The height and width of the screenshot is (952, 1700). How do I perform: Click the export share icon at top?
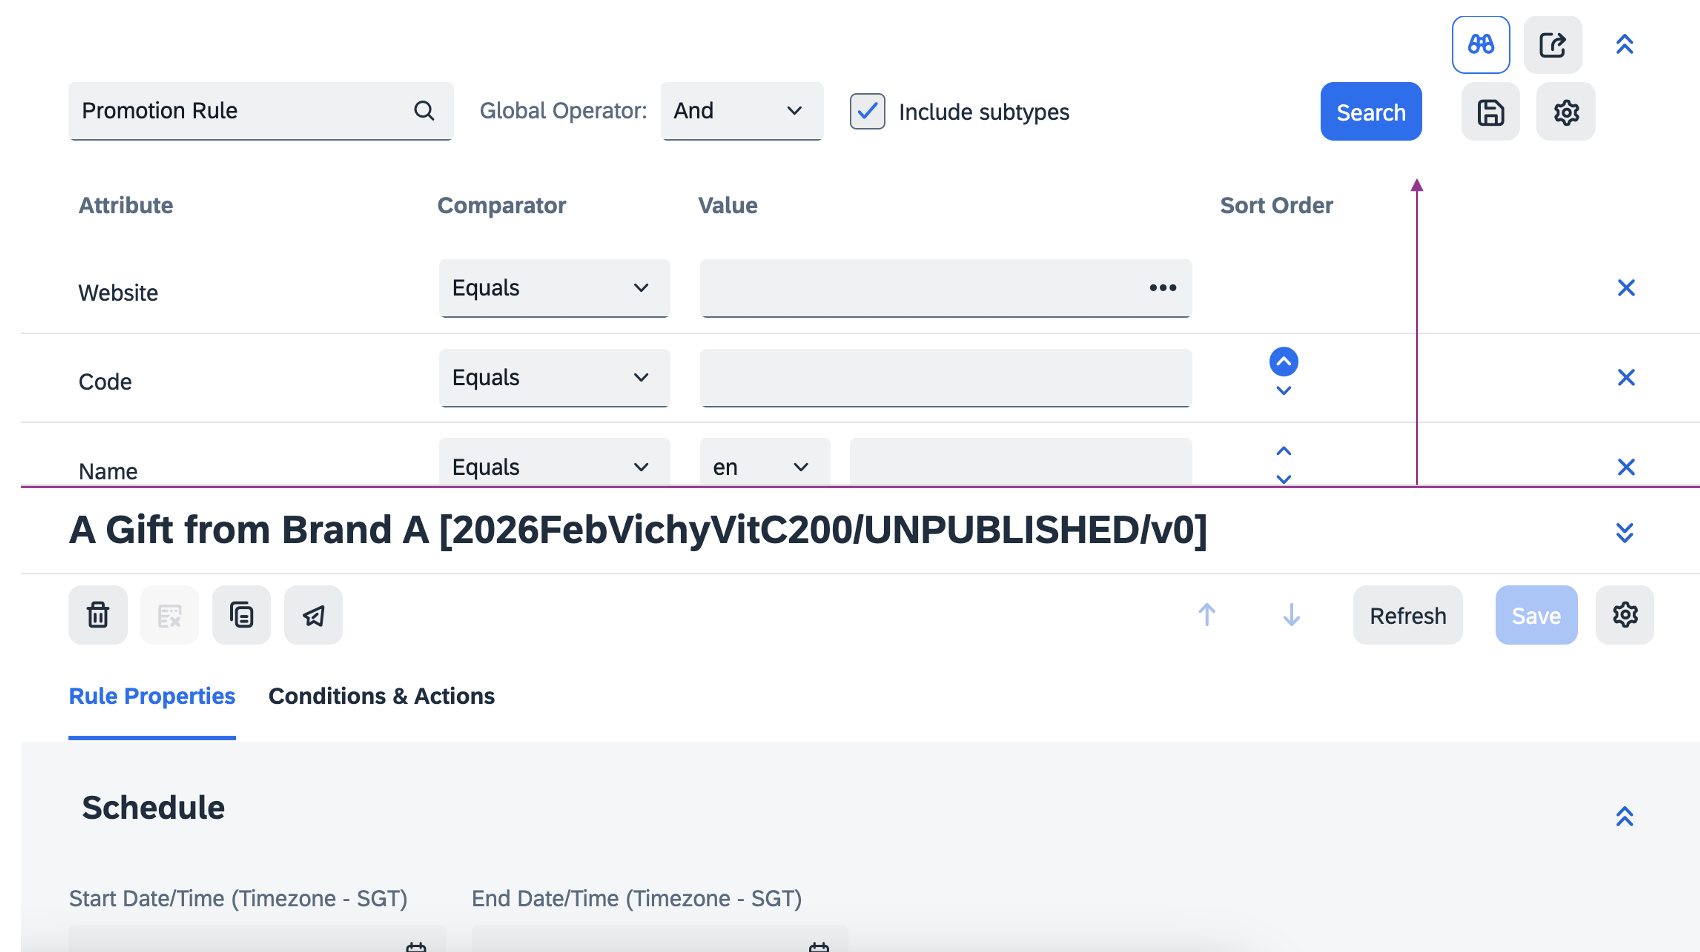tap(1552, 45)
